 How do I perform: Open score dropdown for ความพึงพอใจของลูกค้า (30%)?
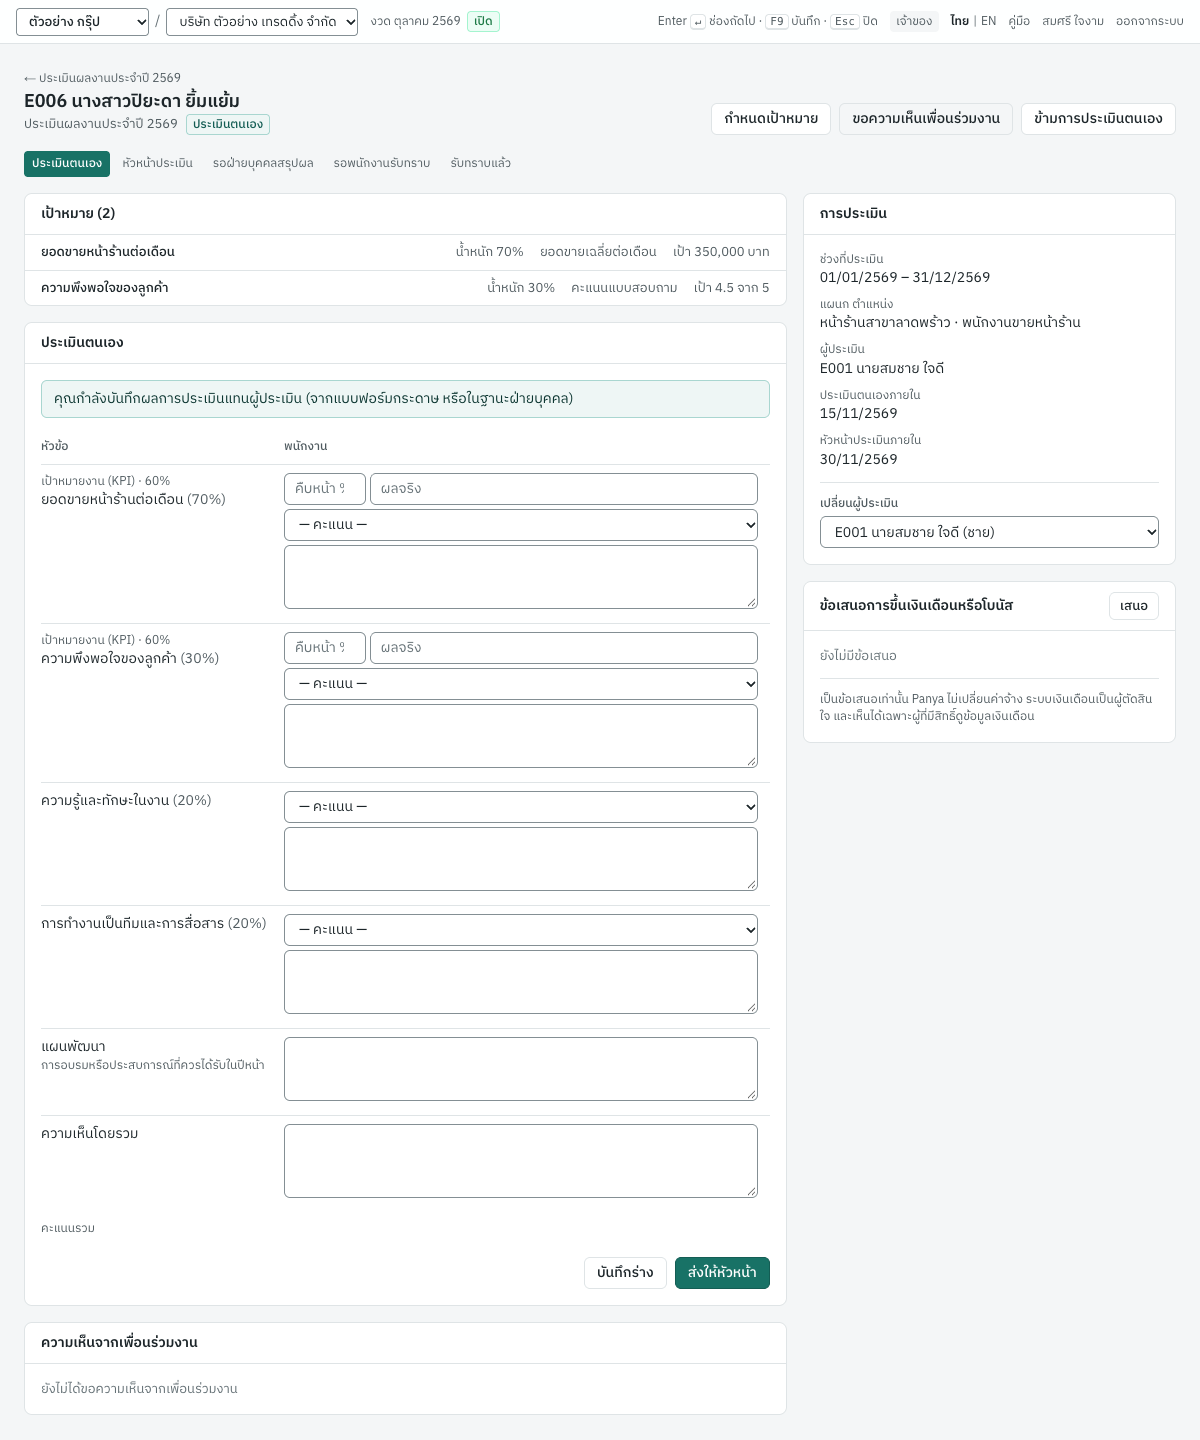coord(521,684)
